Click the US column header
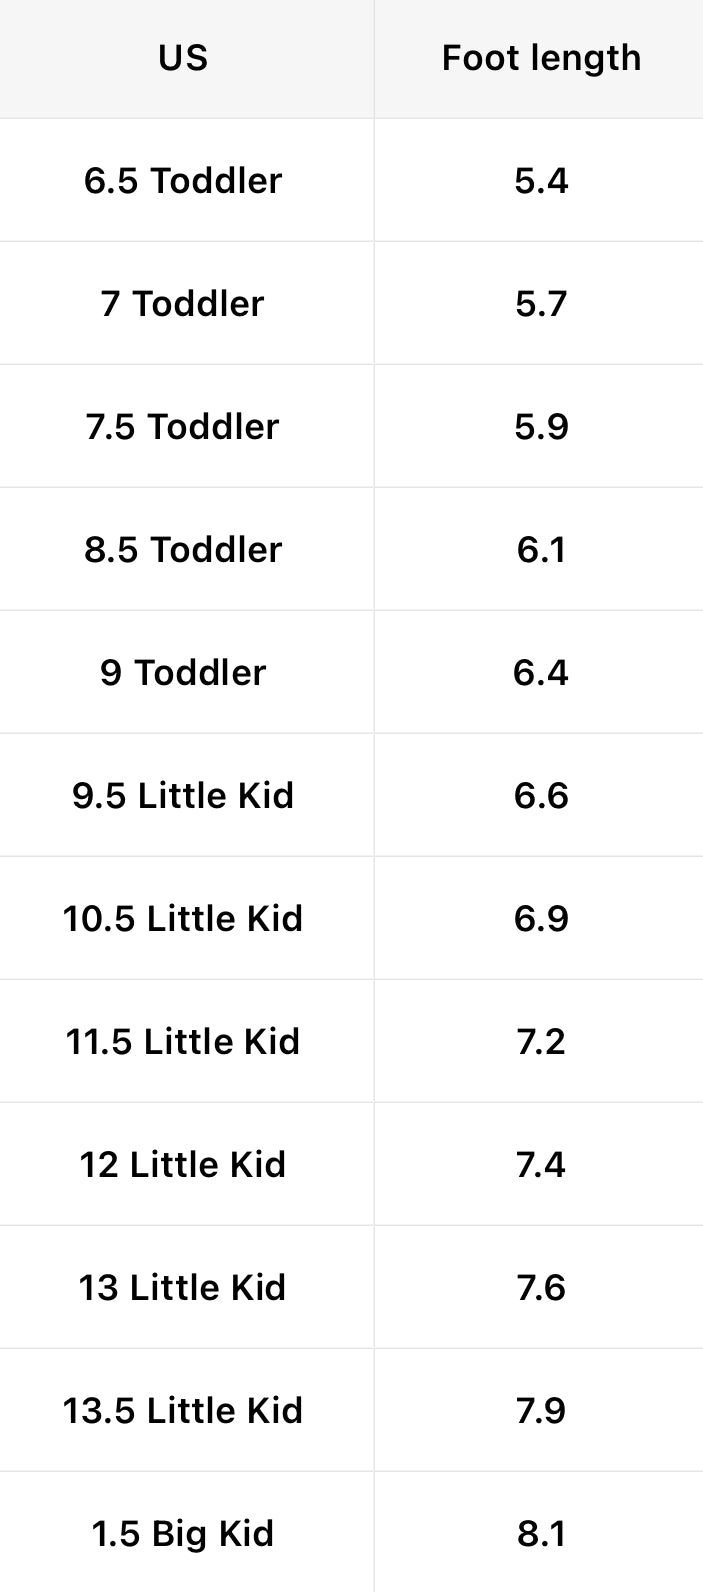The height and width of the screenshot is (1592, 703). [183, 58]
